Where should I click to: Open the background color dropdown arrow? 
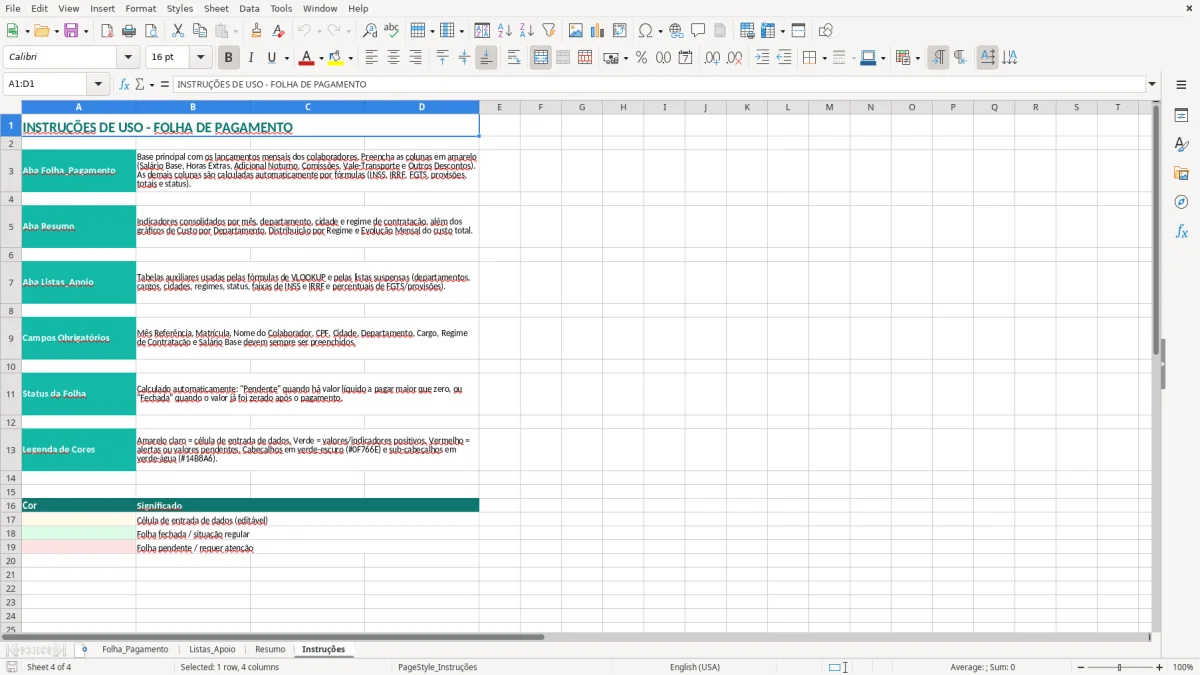(x=350, y=58)
